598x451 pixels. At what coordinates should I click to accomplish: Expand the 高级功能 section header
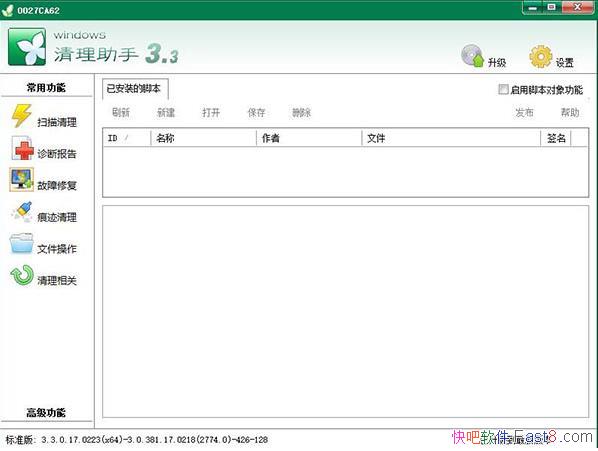46,412
